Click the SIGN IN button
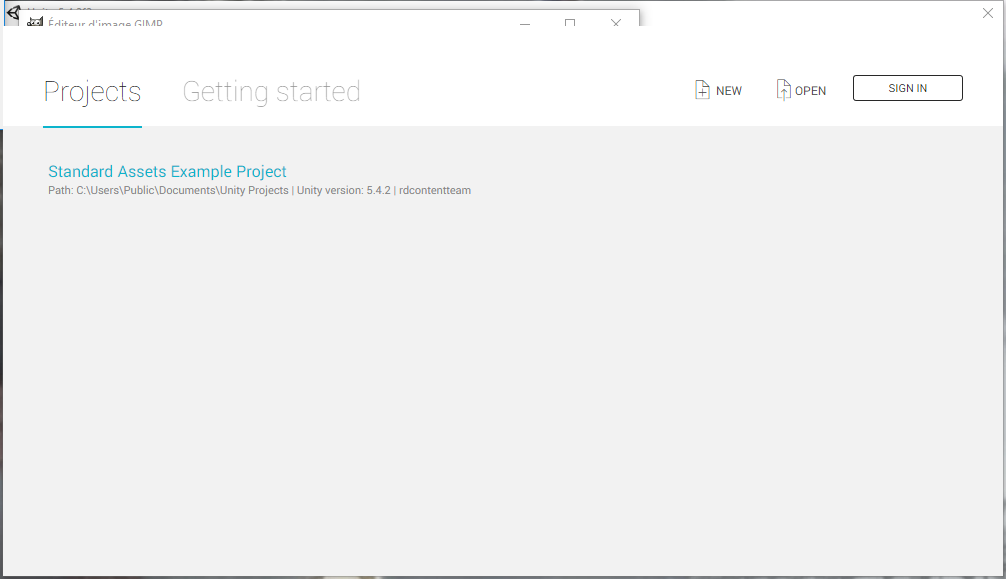This screenshot has width=1006, height=579. 907,88
